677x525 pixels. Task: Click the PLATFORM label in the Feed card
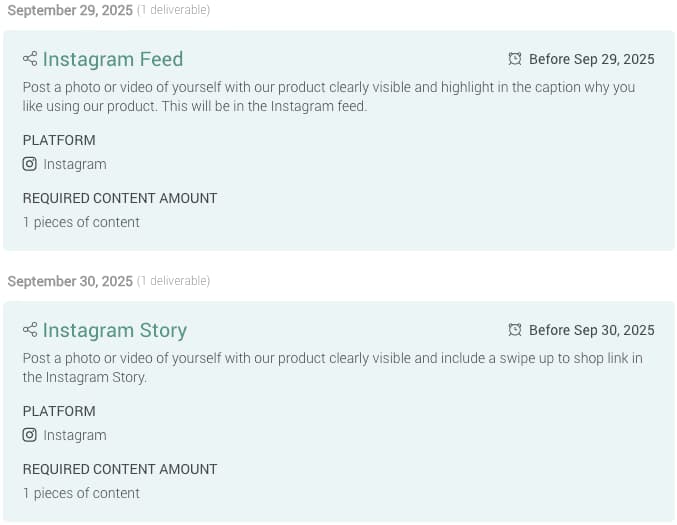[x=59, y=140]
